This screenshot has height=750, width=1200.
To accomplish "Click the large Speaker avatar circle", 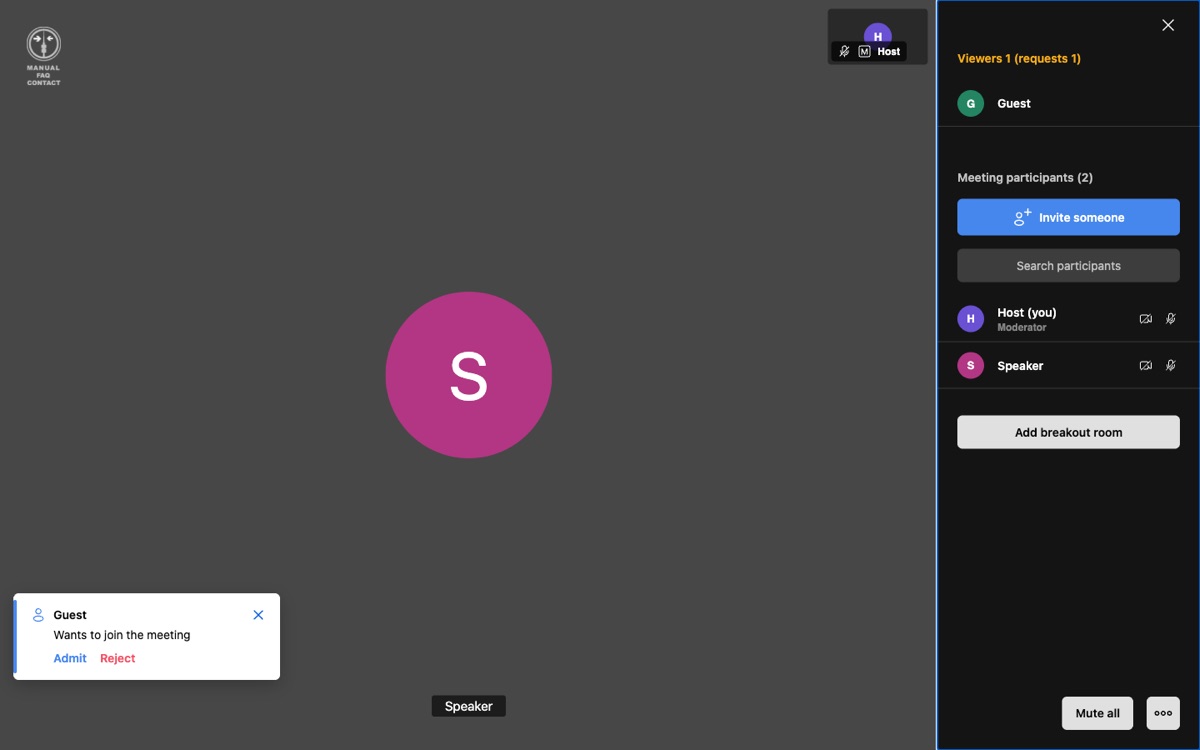I will [468, 375].
